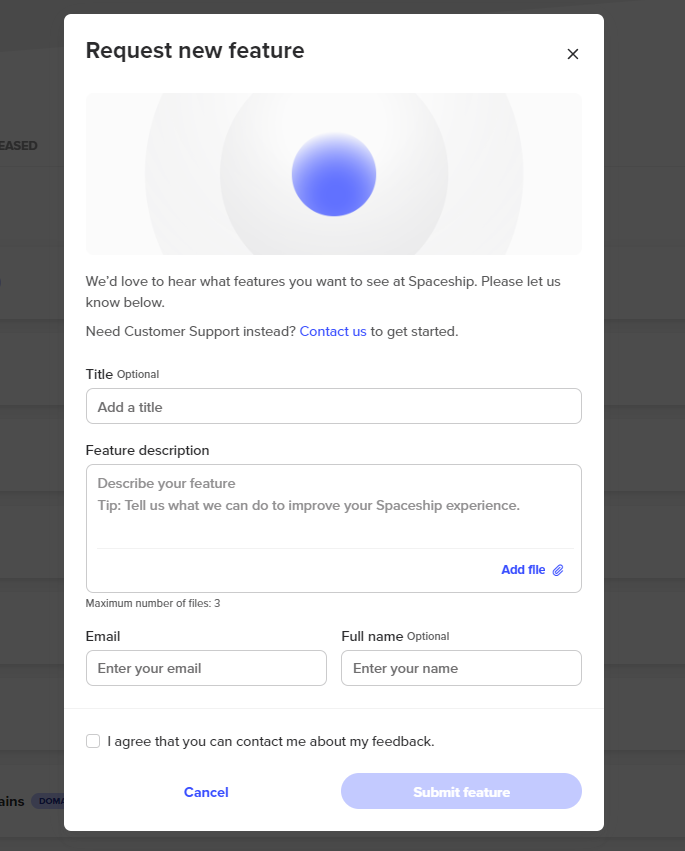Viewport: 685px width, 851px height.
Task: Focus the 'Enter your name' field
Action: tap(461, 668)
